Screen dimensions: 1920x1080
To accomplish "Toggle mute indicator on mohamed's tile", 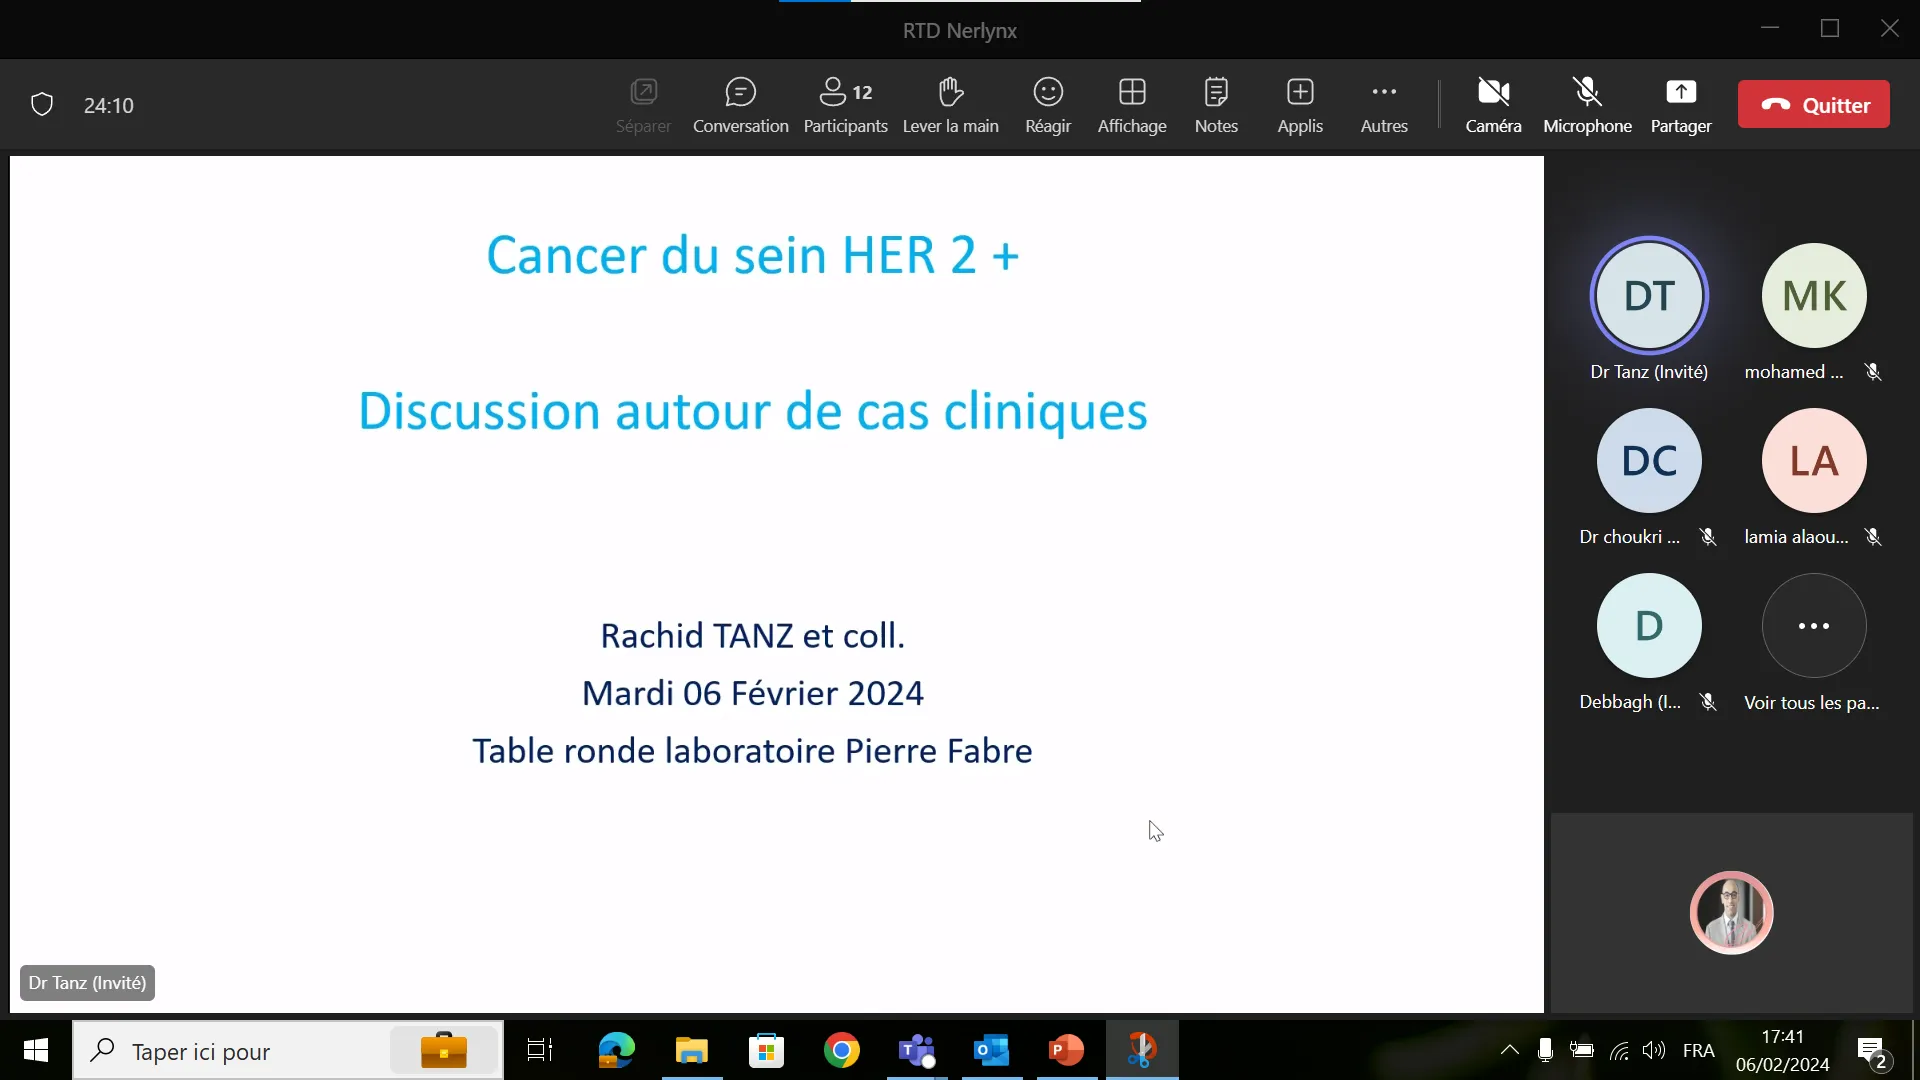I will [1874, 371].
